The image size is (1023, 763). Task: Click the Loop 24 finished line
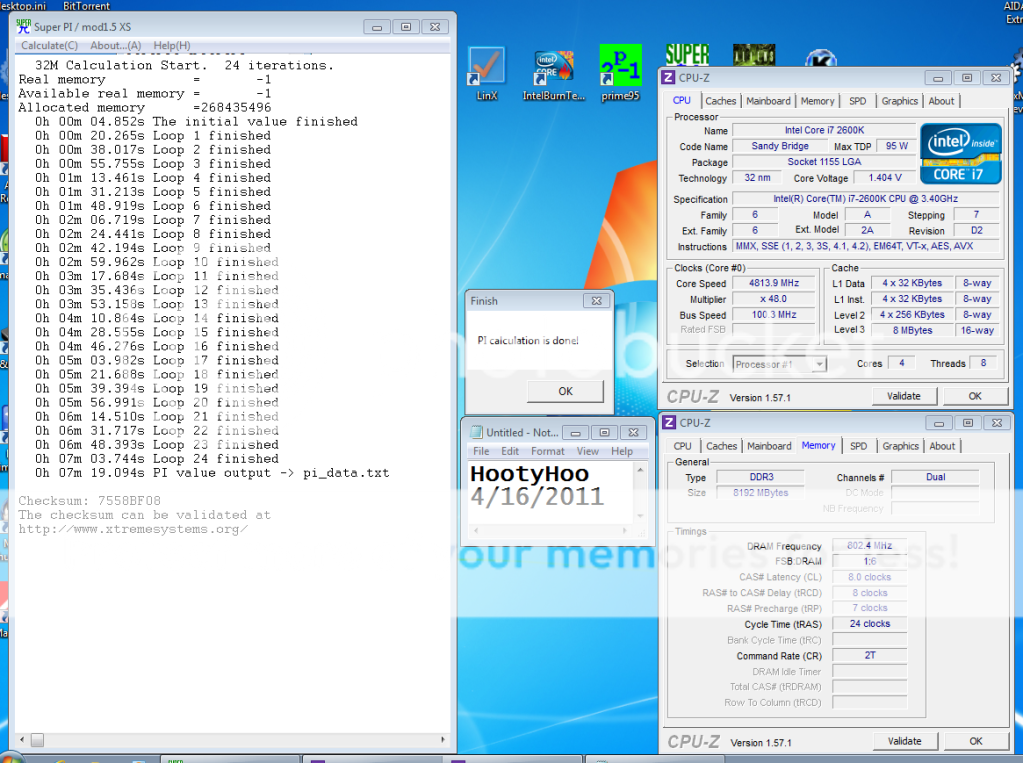pos(157,459)
